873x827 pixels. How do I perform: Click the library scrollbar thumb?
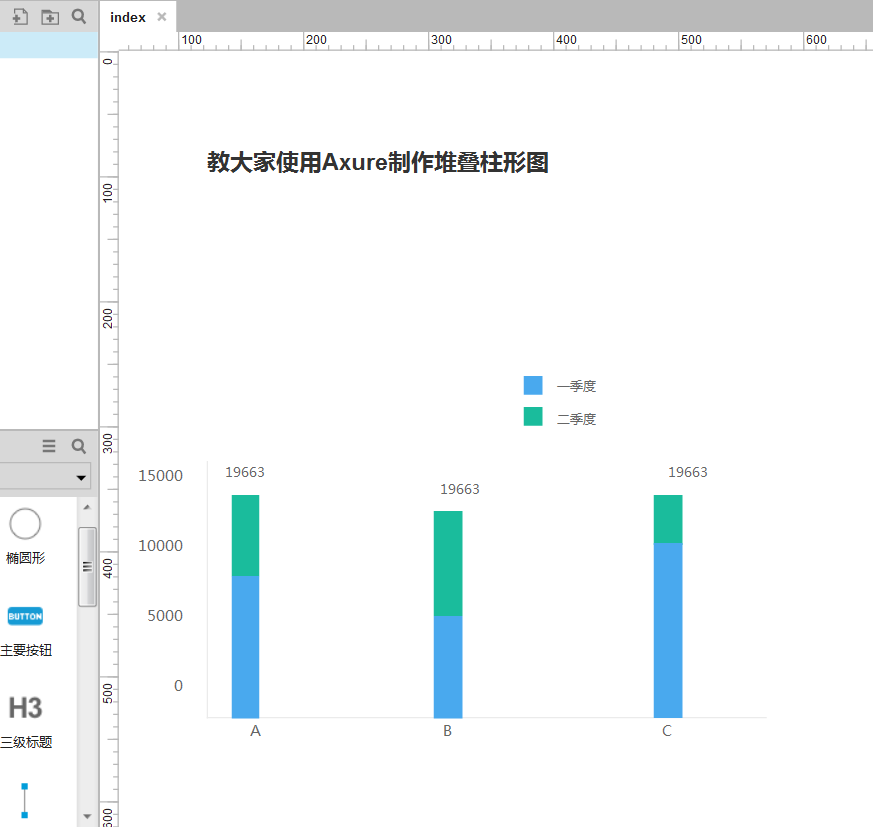pyautogui.click(x=87, y=566)
